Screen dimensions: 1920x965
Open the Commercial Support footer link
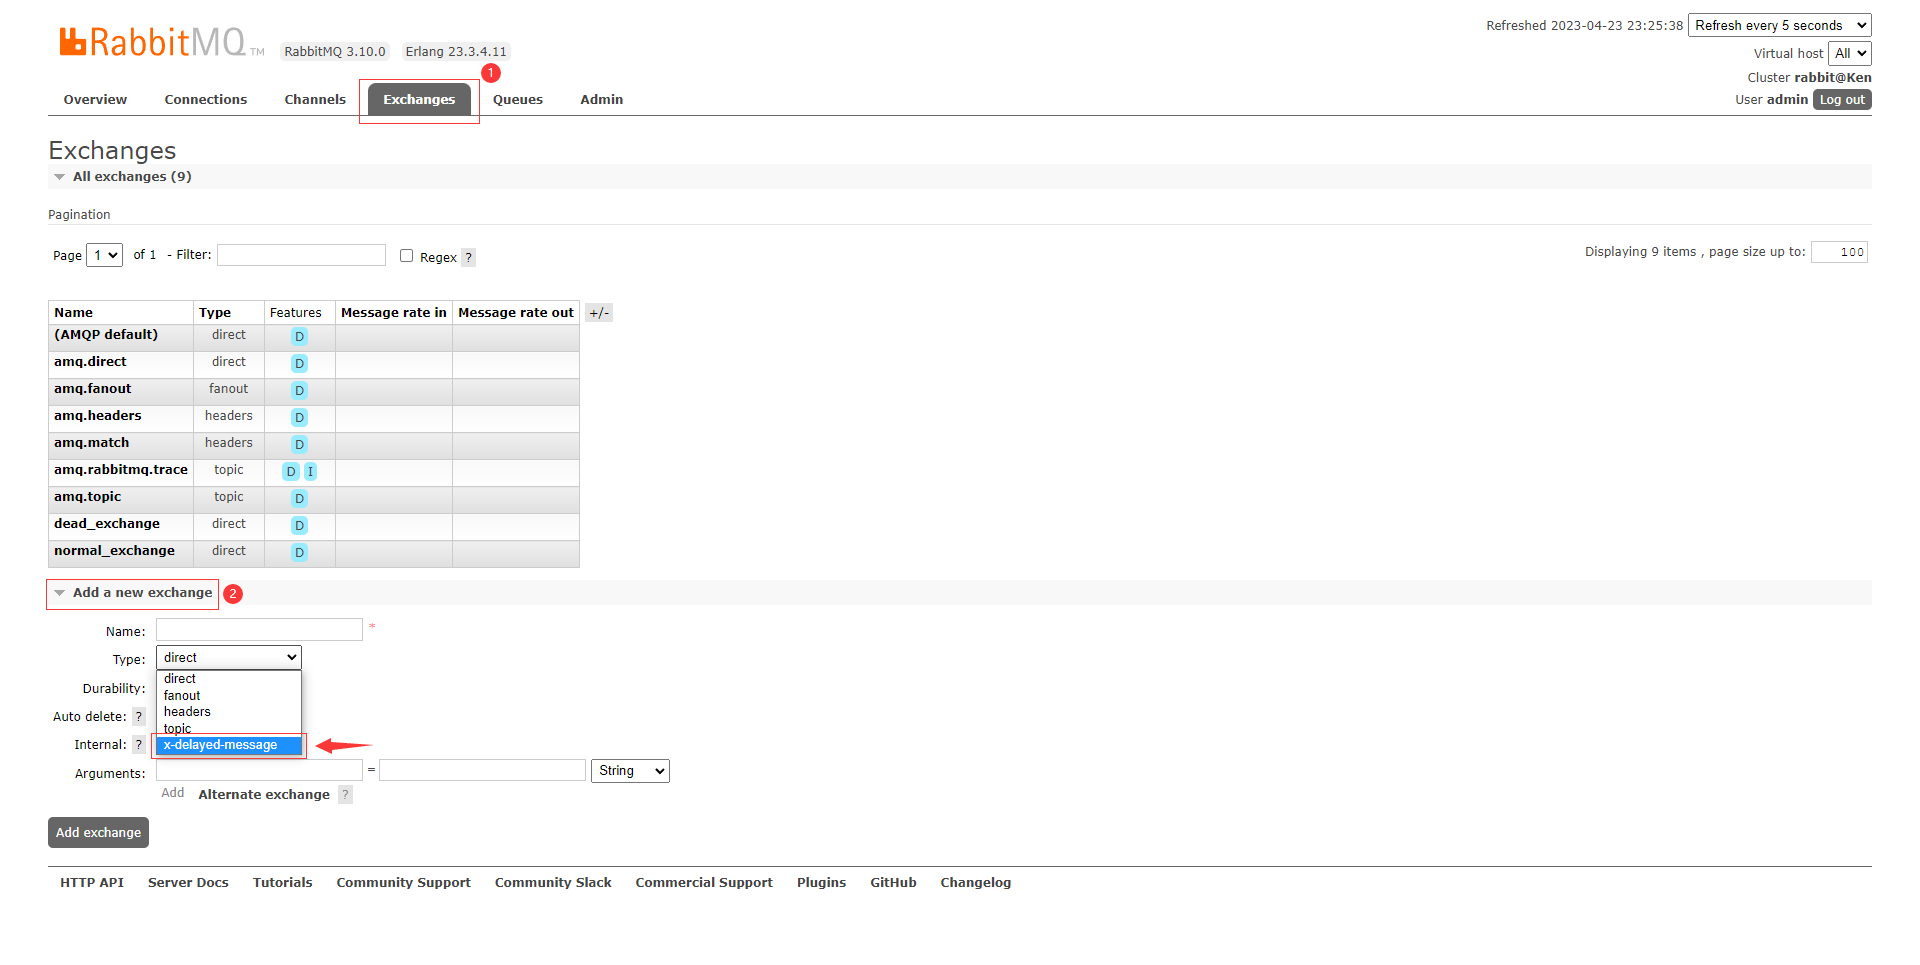[x=704, y=883]
